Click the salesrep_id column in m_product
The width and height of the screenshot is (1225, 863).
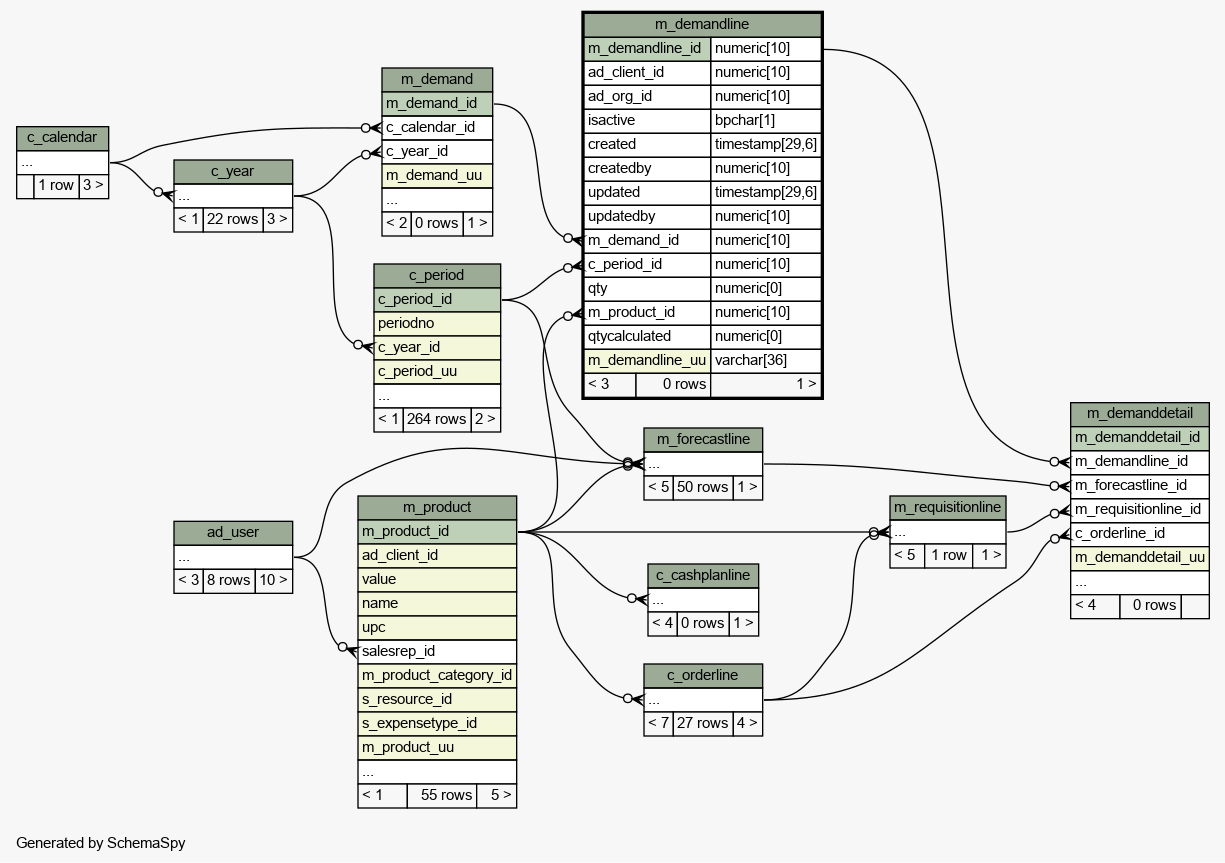tap(437, 651)
